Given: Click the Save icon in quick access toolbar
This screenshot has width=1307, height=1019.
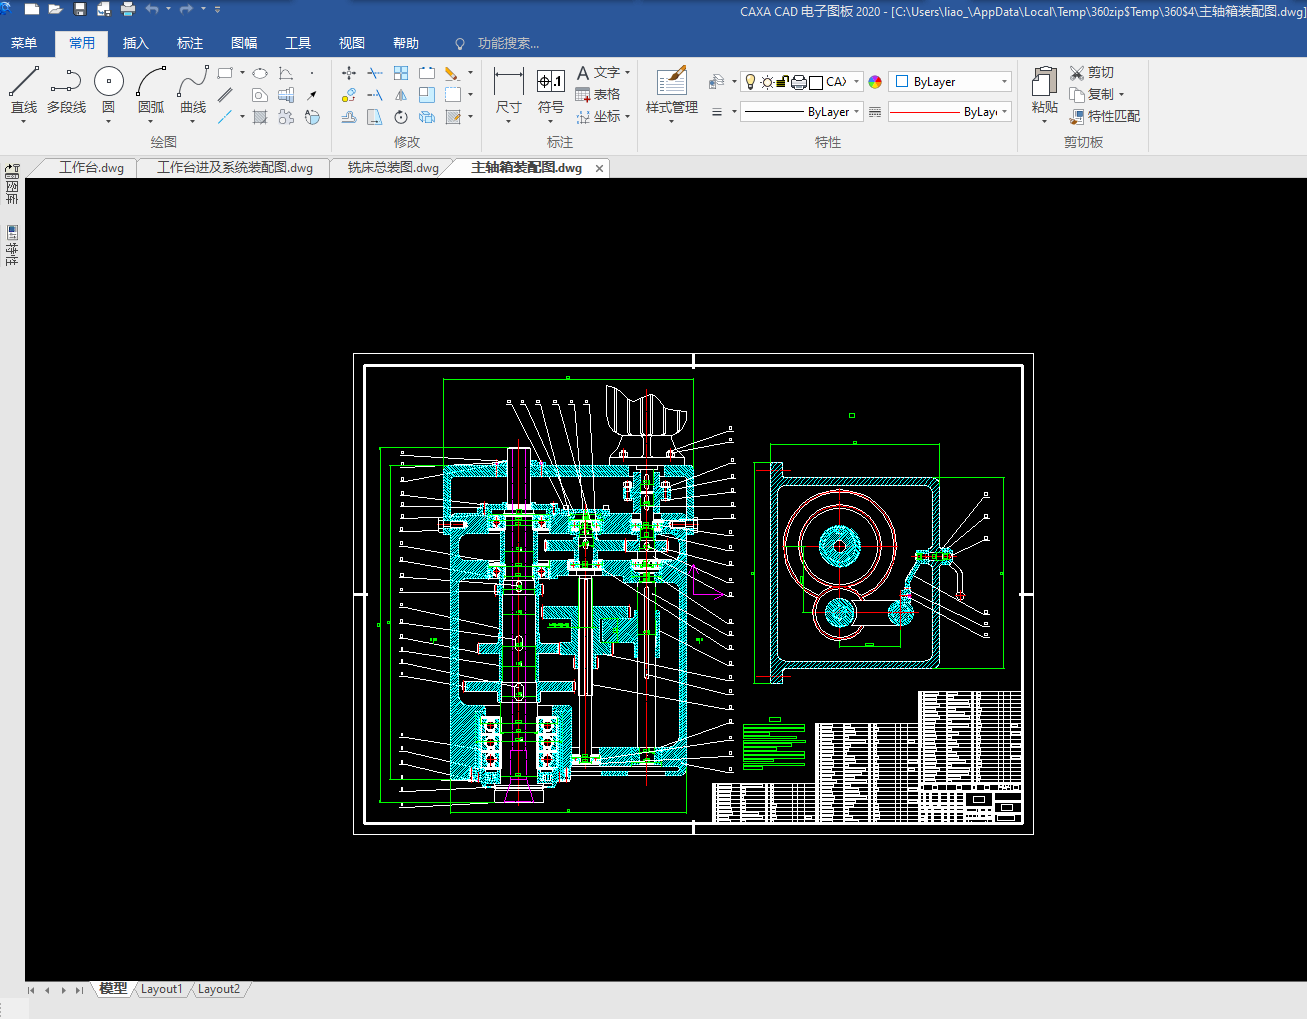Looking at the screenshot, I should [80, 9].
